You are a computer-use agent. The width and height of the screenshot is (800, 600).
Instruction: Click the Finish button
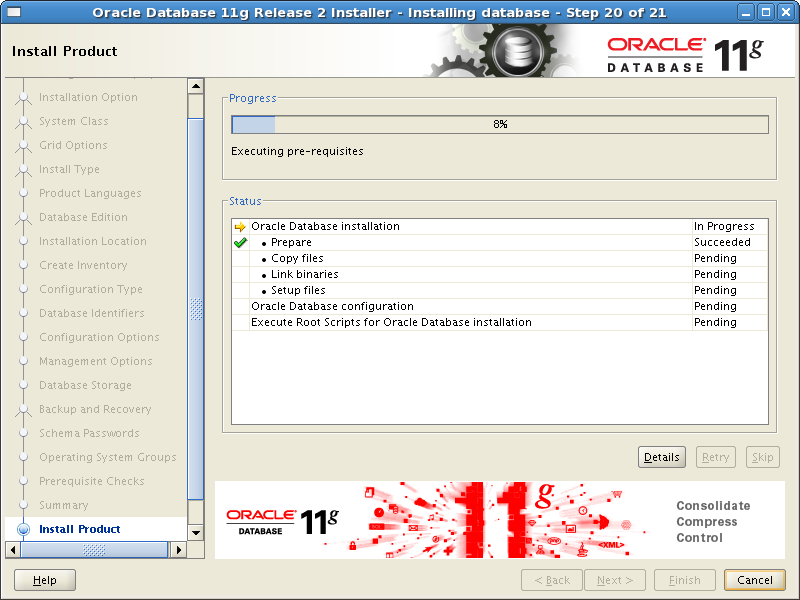[685, 580]
